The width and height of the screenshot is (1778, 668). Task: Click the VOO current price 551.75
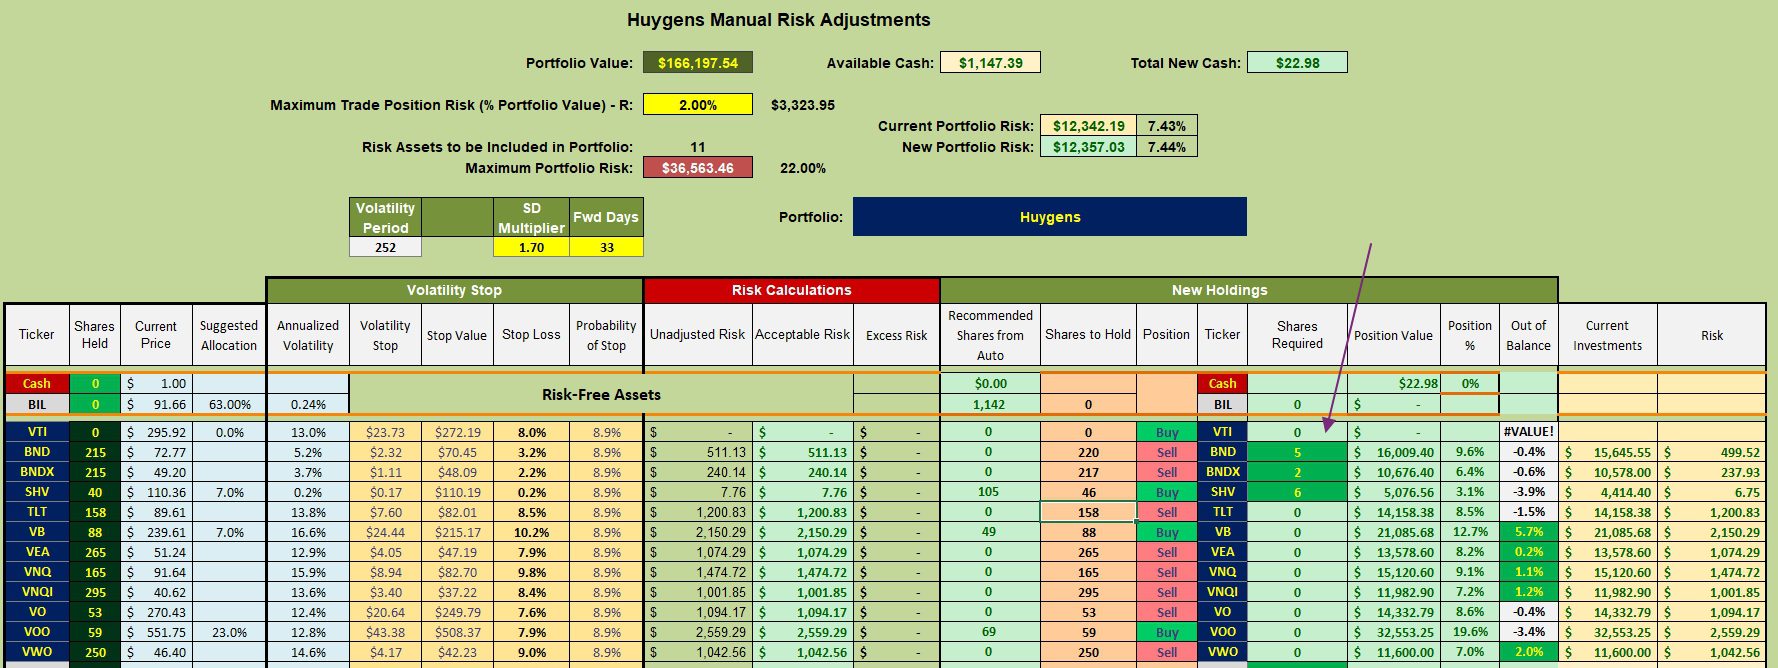pyautogui.click(x=156, y=632)
